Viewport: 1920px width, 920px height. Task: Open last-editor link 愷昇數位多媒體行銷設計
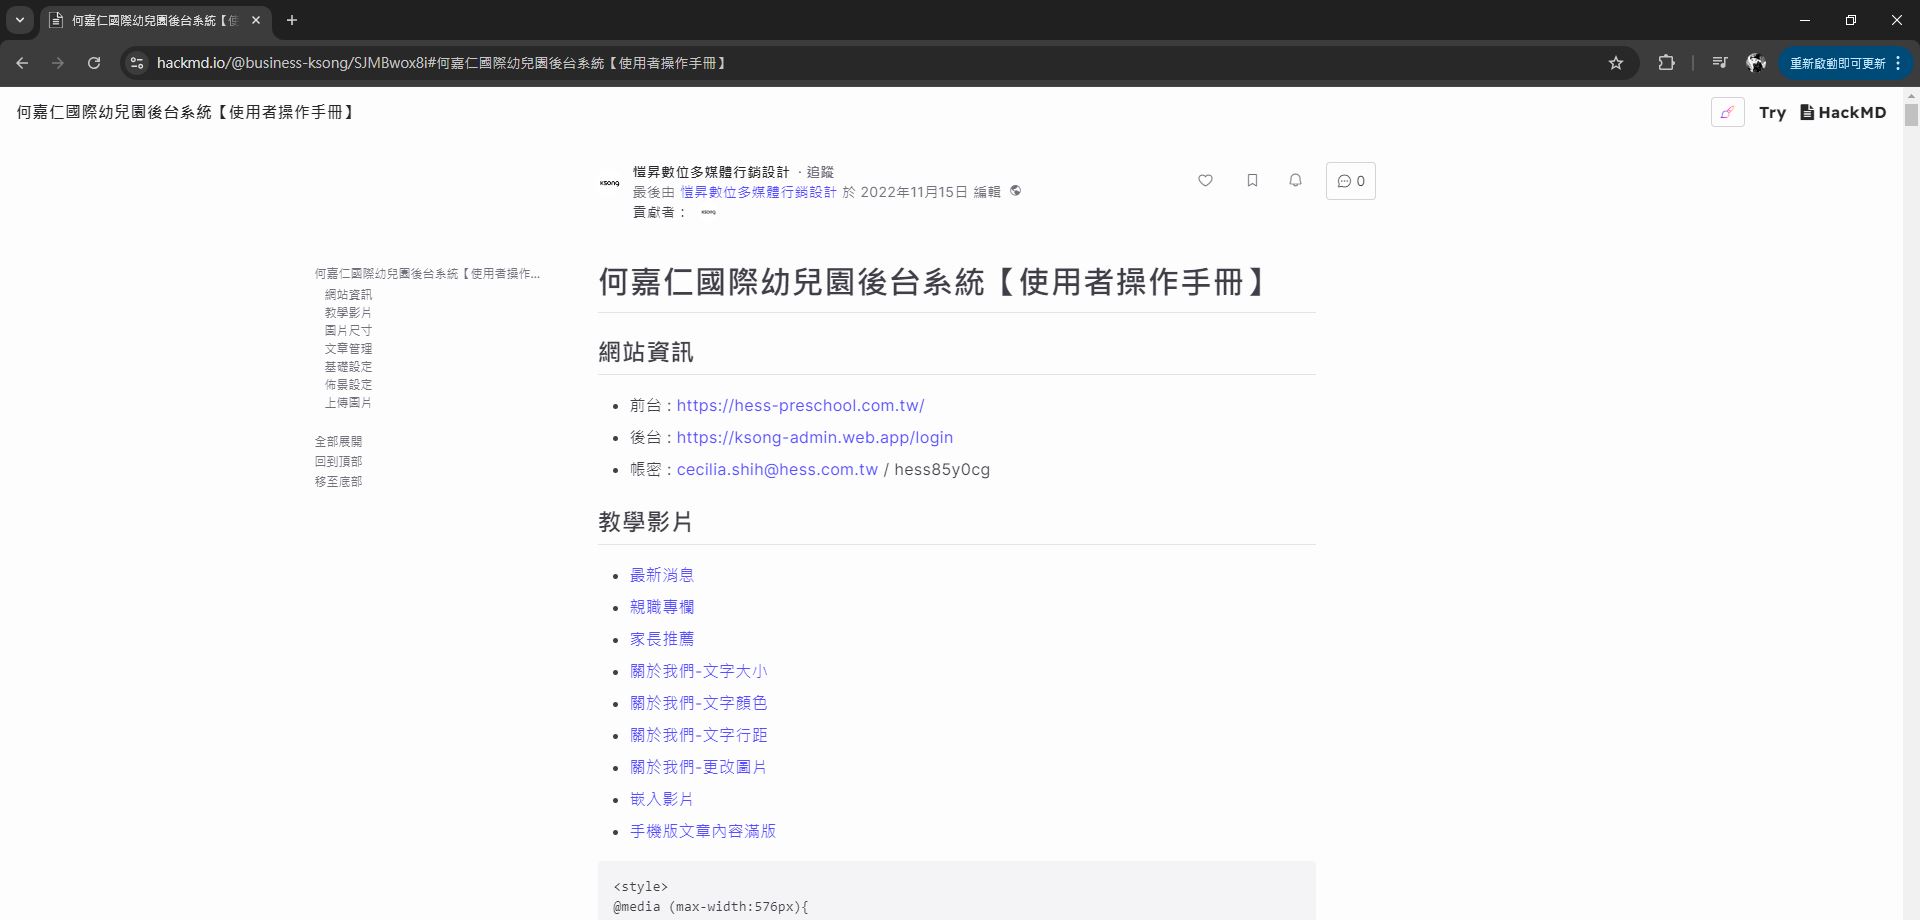758,192
